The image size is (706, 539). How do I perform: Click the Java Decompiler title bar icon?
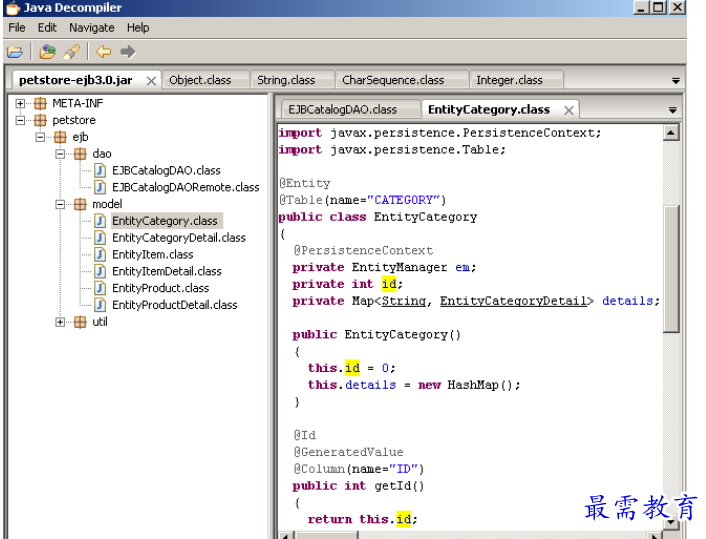point(13,8)
